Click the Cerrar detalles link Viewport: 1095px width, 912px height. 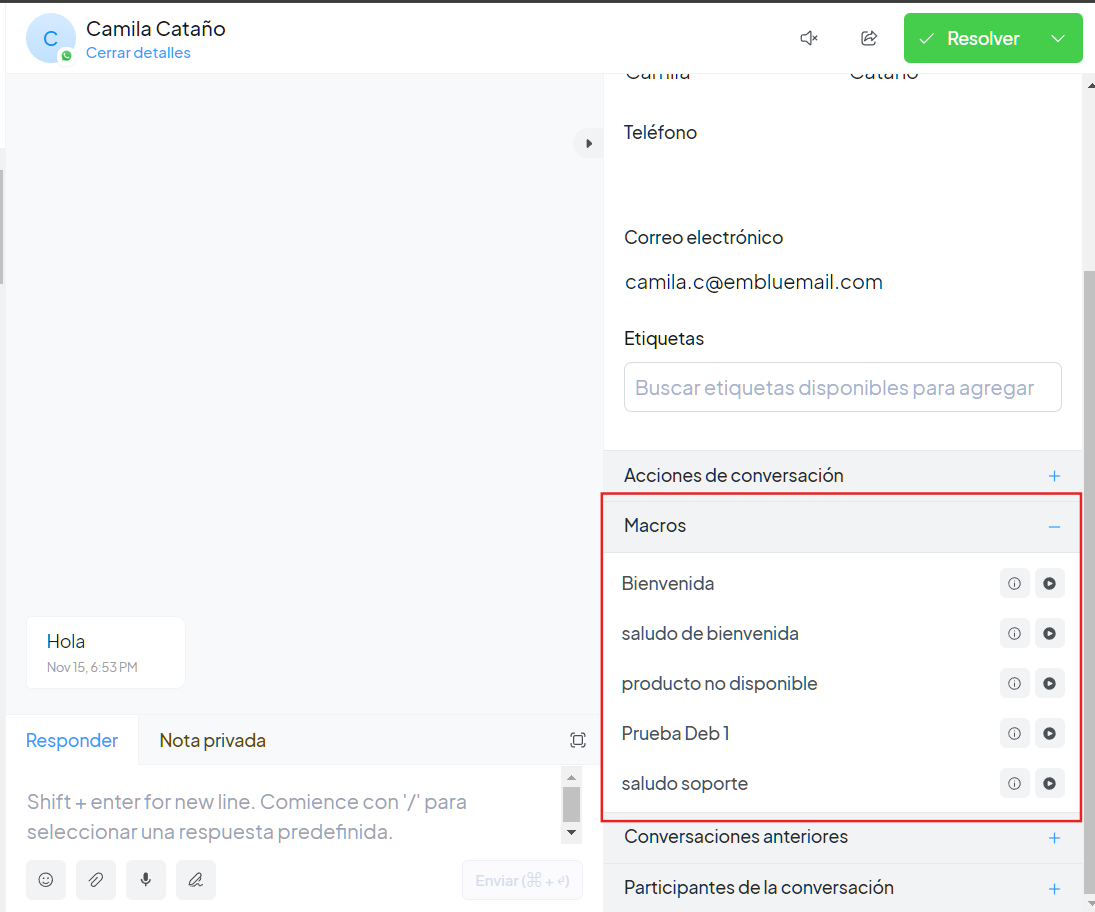(138, 53)
